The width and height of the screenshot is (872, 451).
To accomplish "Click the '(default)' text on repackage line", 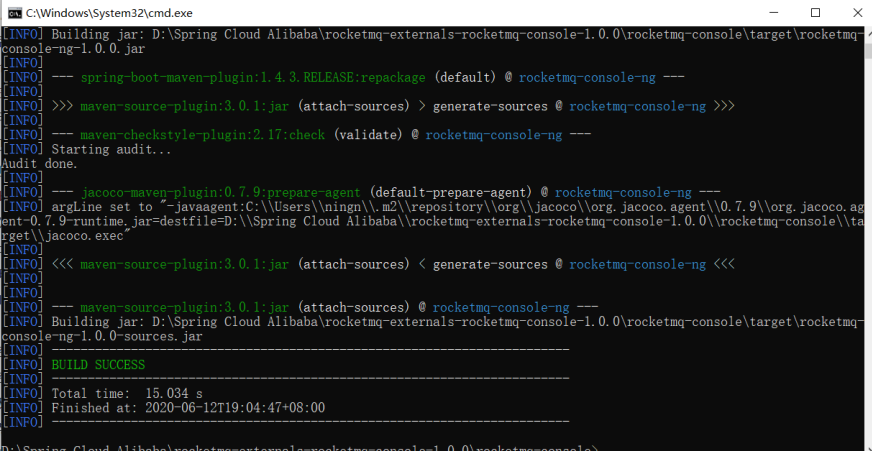I will coord(465,78).
